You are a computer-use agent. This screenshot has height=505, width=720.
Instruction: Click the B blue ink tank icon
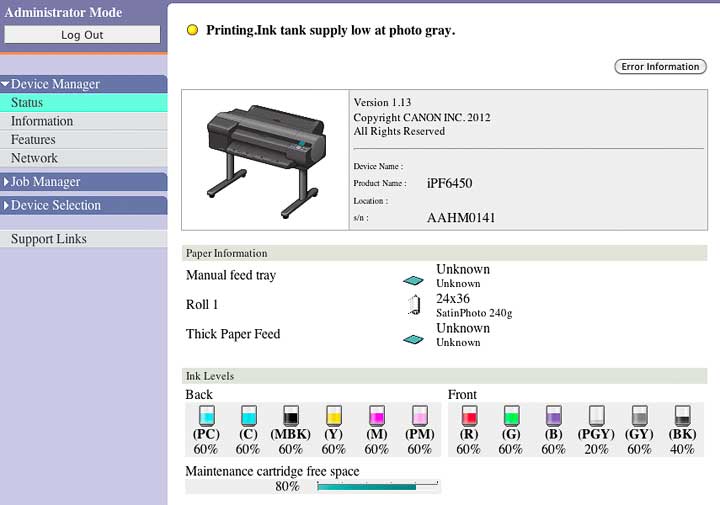click(x=554, y=415)
